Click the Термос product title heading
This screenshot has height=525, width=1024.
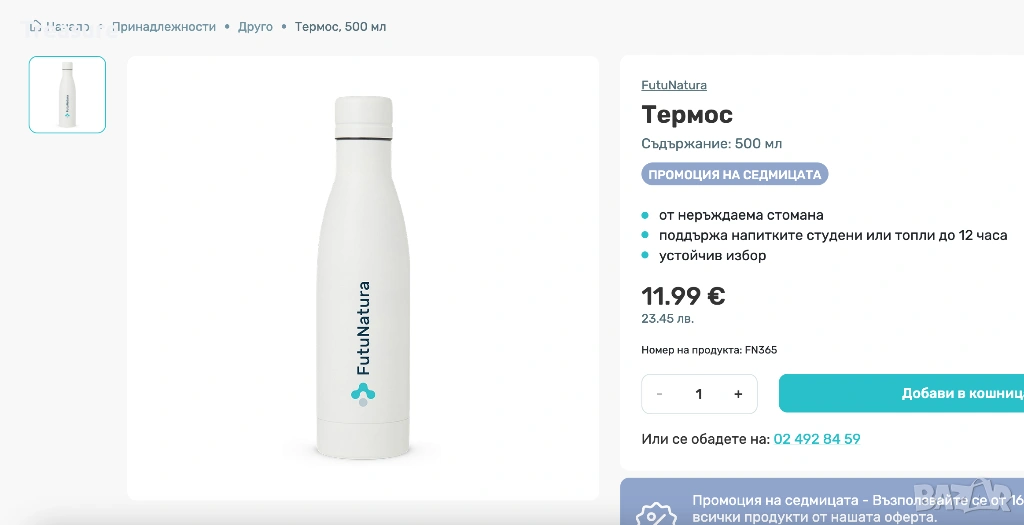point(687,115)
